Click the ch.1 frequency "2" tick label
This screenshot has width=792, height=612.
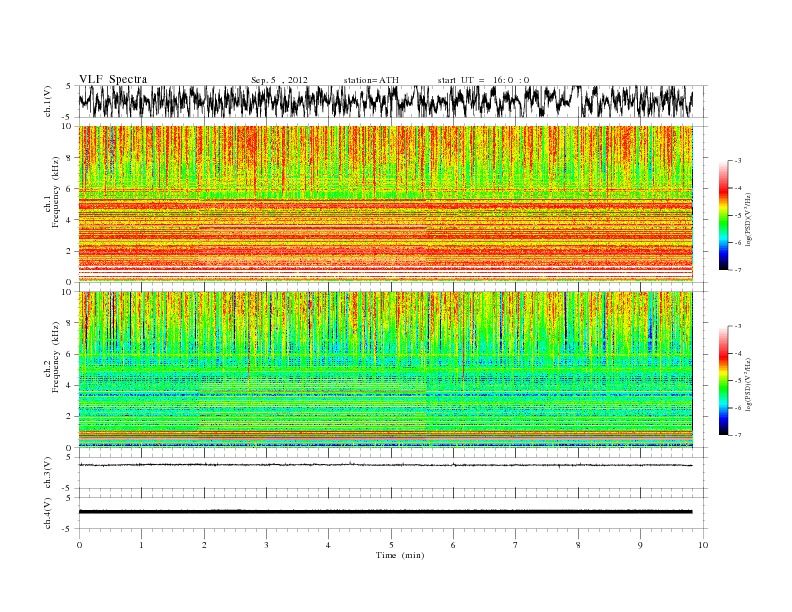(x=70, y=251)
